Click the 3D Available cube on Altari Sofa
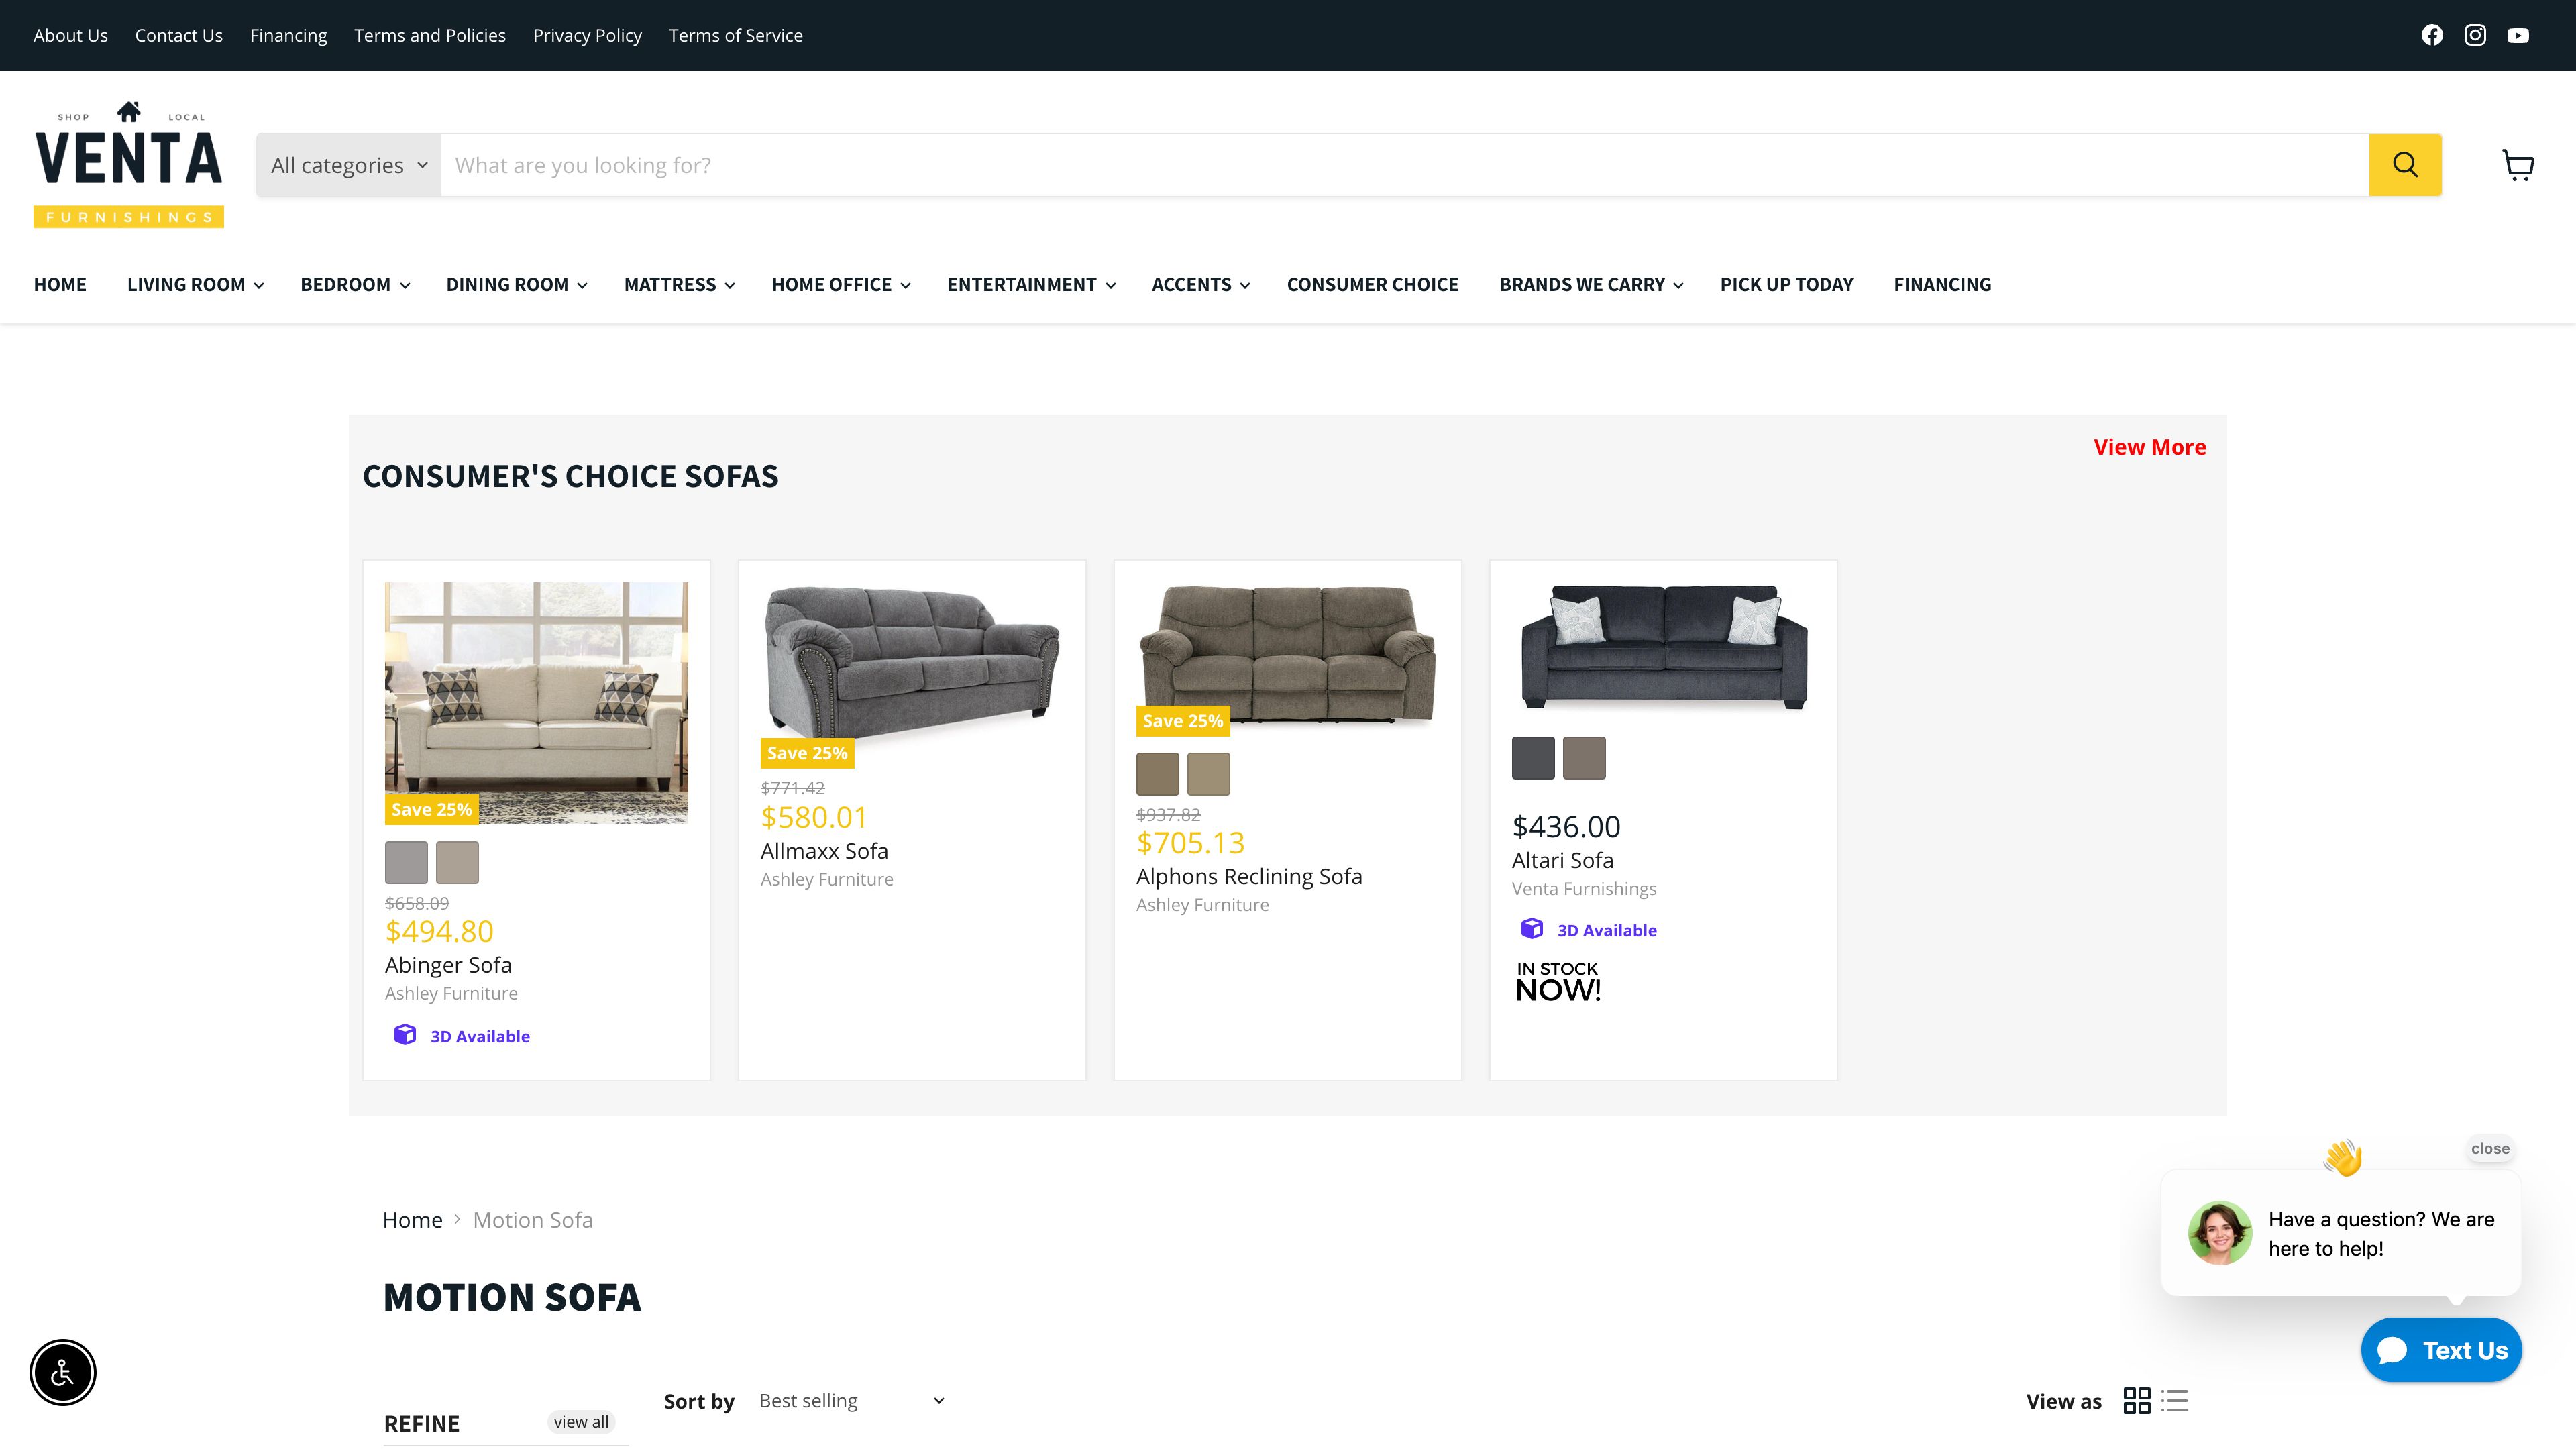 [1532, 929]
